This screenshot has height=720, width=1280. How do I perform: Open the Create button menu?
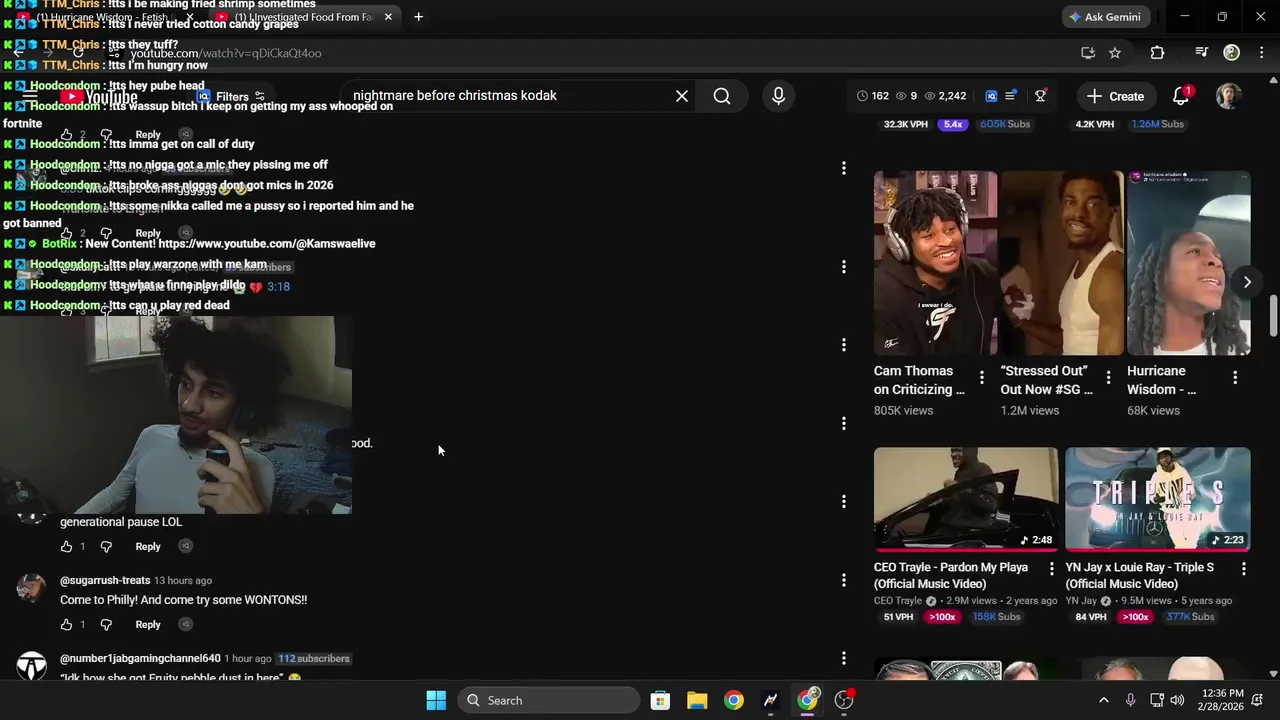click(x=1116, y=96)
